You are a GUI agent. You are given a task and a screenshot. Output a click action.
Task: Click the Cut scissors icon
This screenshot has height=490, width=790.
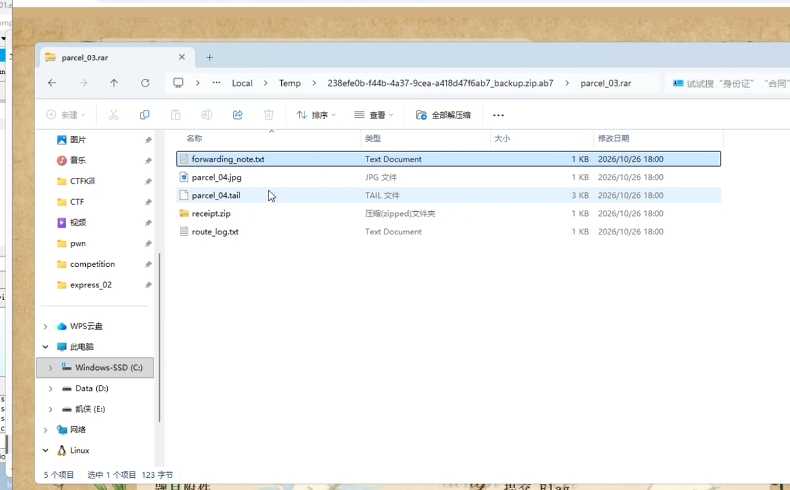pyautogui.click(x=113, y=115)
